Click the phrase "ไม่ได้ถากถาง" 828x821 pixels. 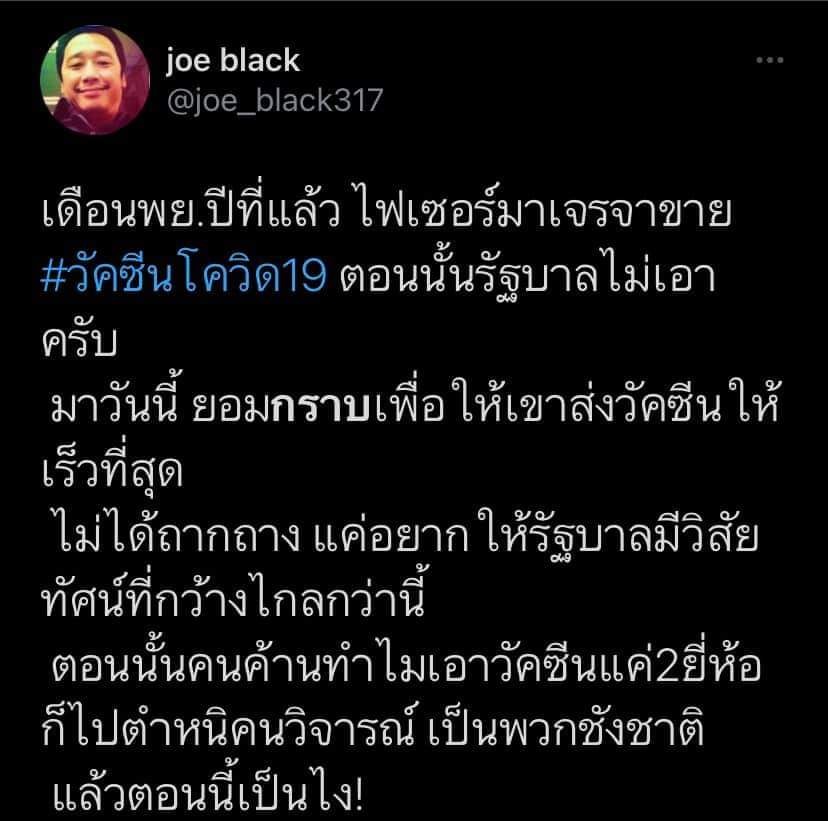177,534
